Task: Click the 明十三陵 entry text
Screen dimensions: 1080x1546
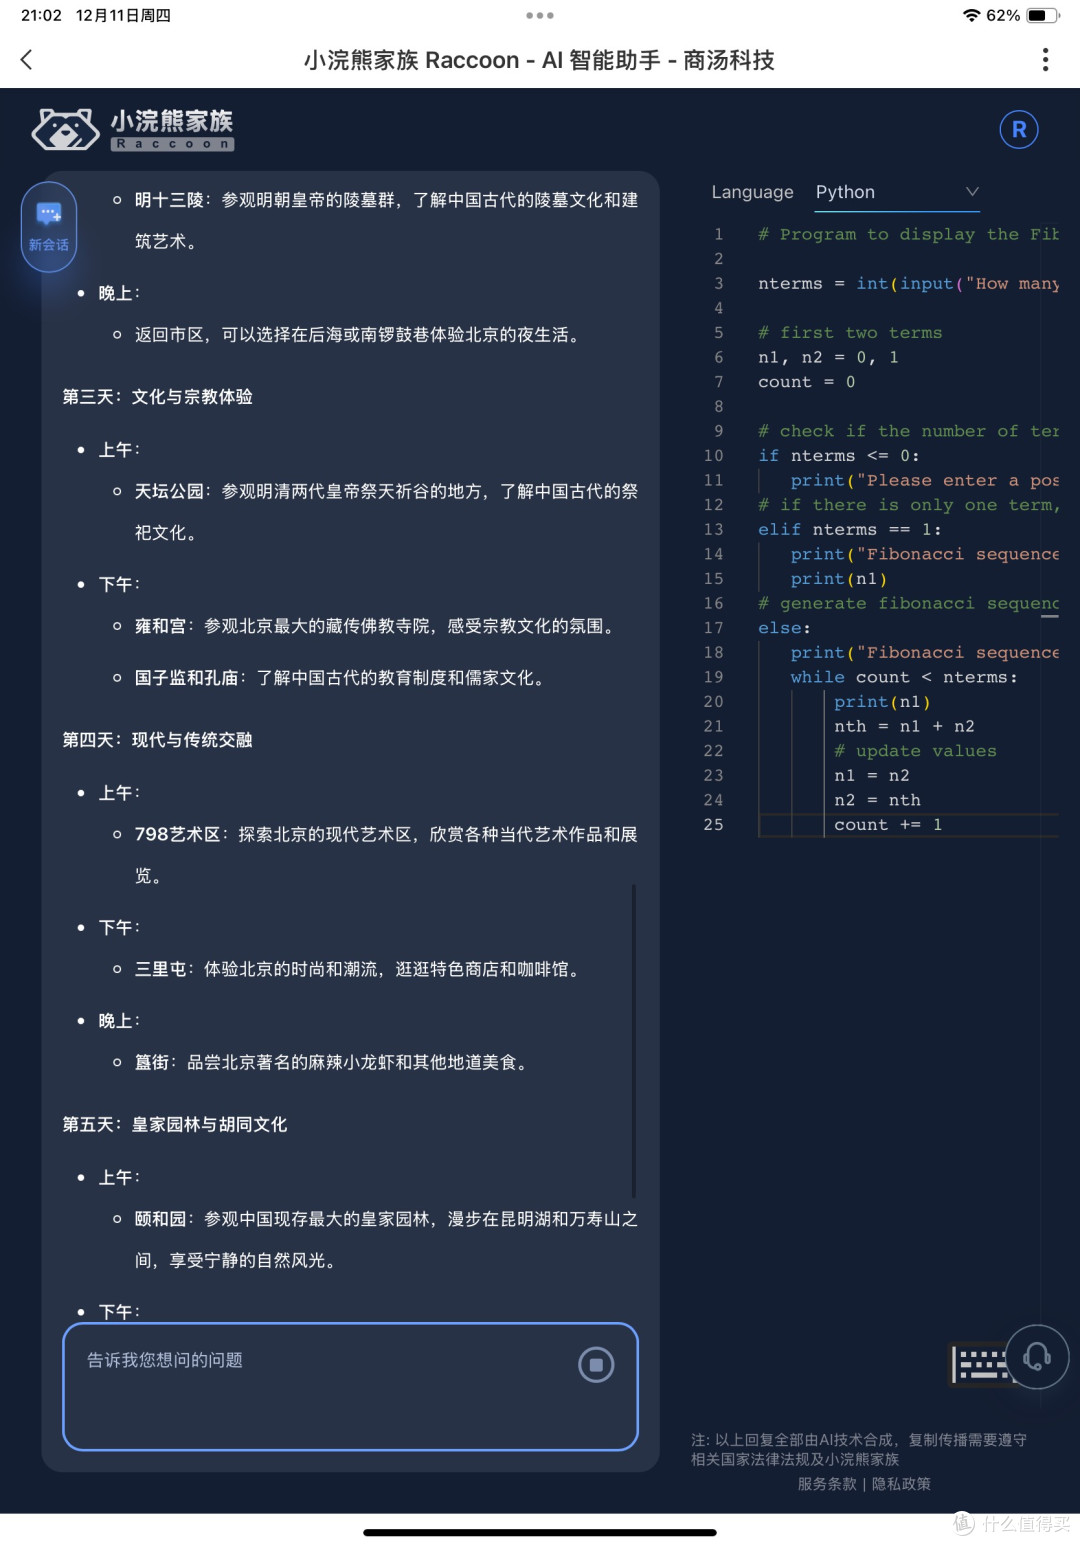Action: point(386,221)
